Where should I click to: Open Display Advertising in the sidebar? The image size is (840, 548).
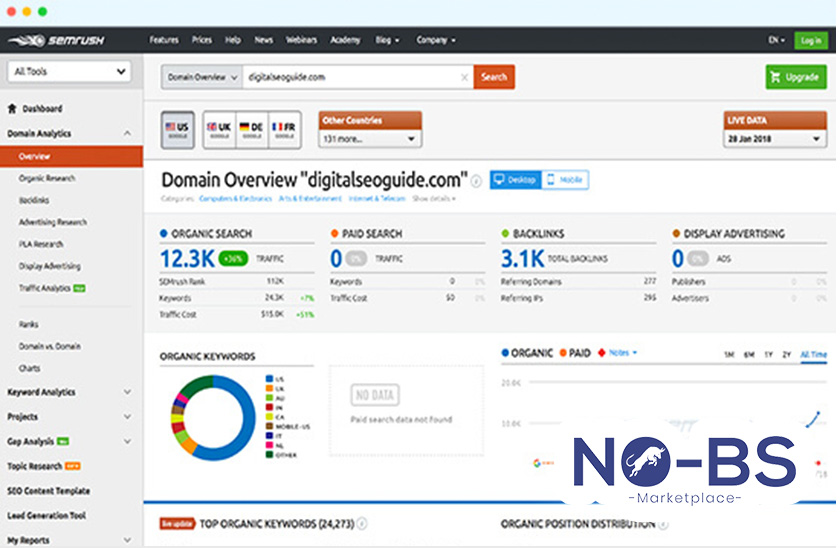[x=49, y=266]
